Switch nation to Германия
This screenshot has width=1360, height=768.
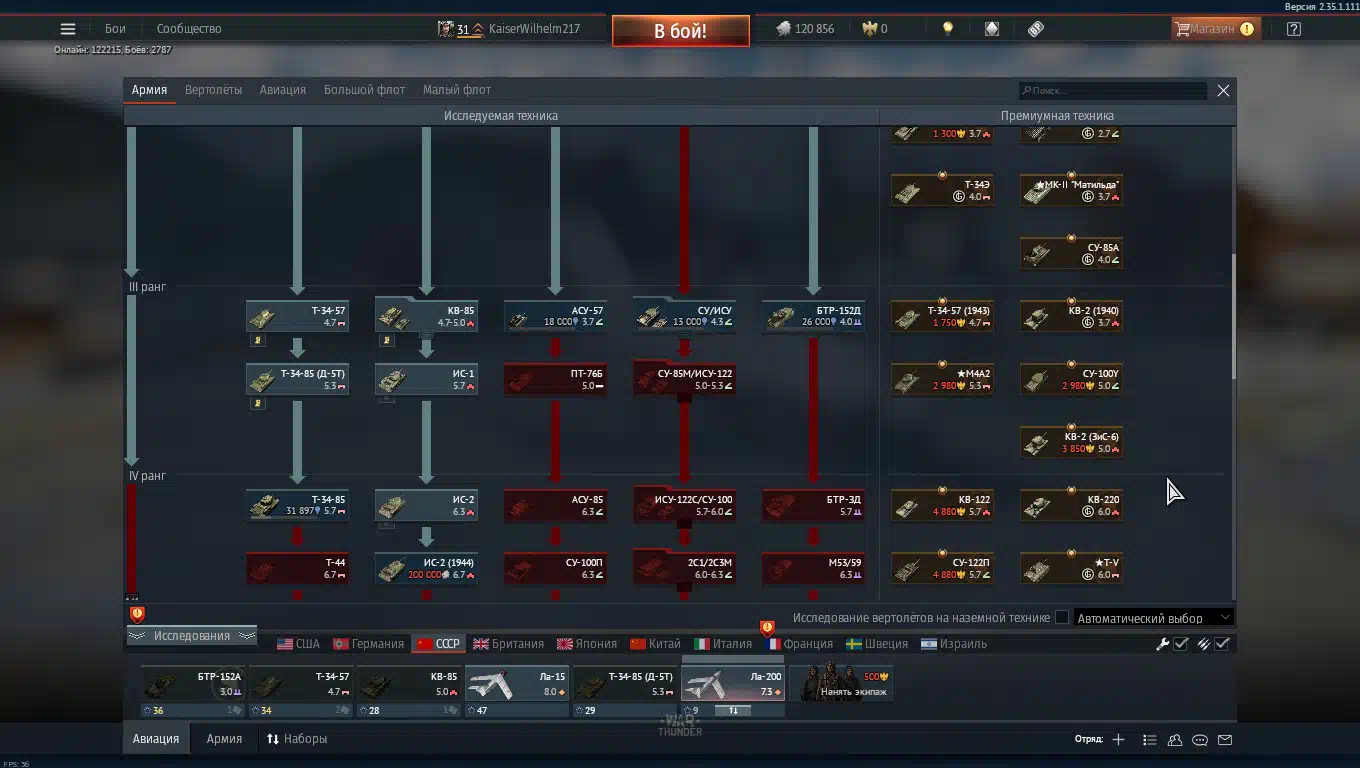tap(368, 644)
